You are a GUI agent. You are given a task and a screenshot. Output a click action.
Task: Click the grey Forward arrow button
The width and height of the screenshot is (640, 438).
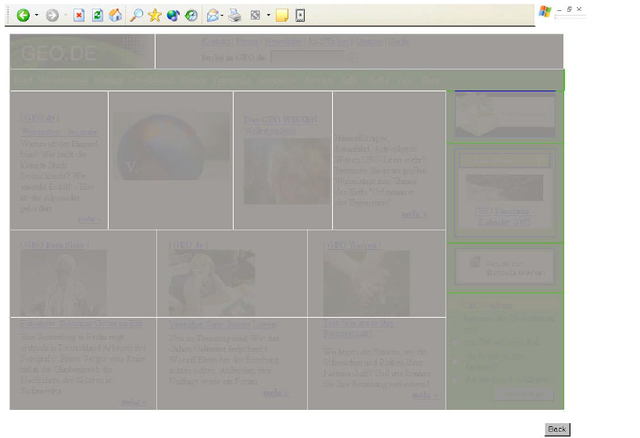[x=52, y=16]
